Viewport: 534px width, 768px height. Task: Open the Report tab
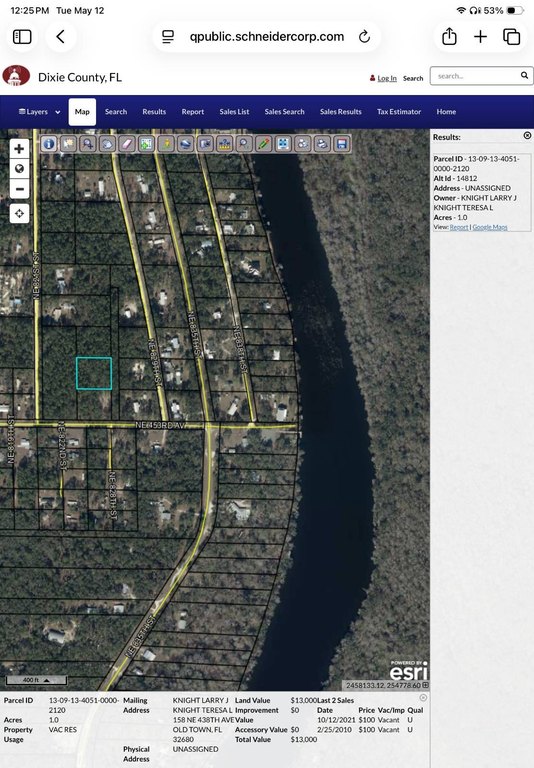tap(193, 112)
